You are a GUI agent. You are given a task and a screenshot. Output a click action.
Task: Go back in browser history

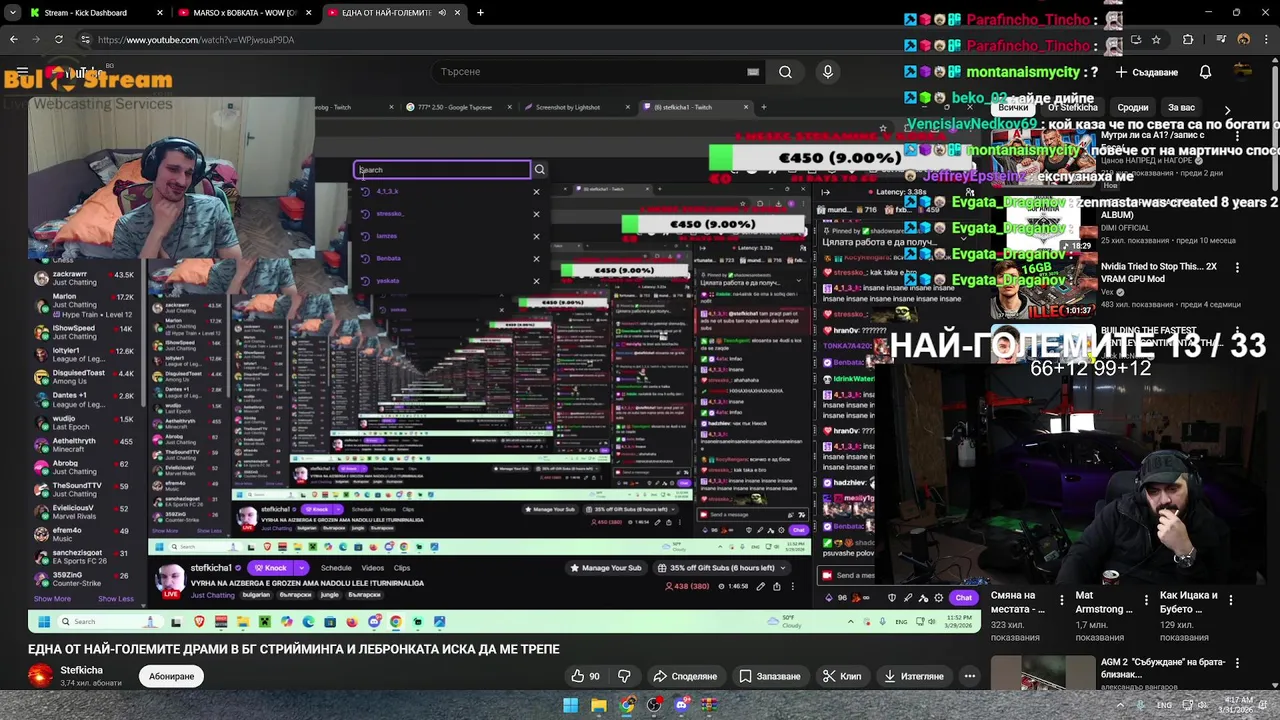click(14, 40)
